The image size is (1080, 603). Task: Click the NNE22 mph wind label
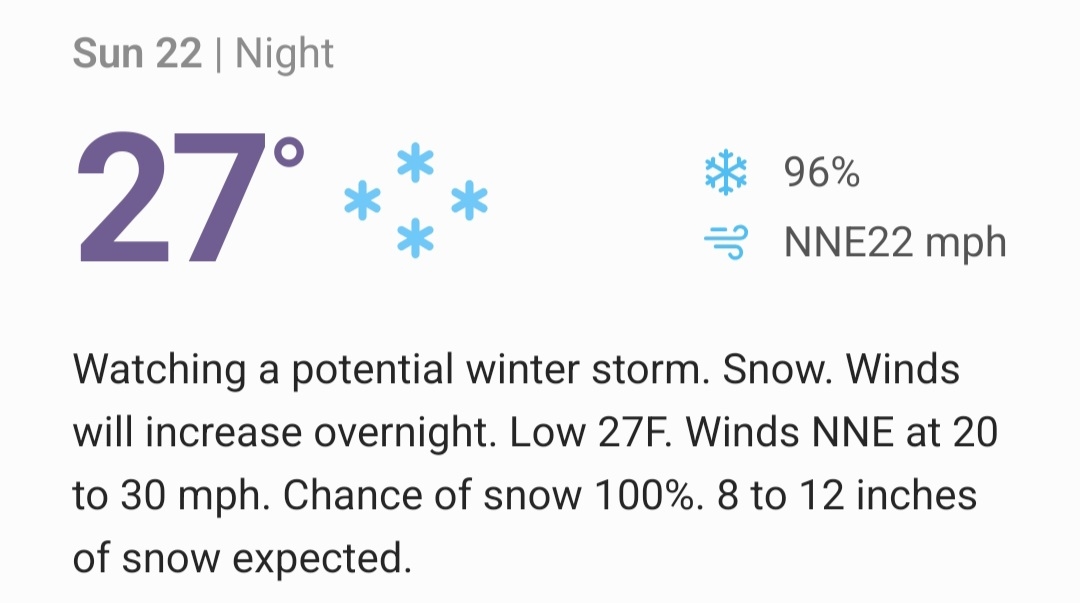tap(894, 243)
